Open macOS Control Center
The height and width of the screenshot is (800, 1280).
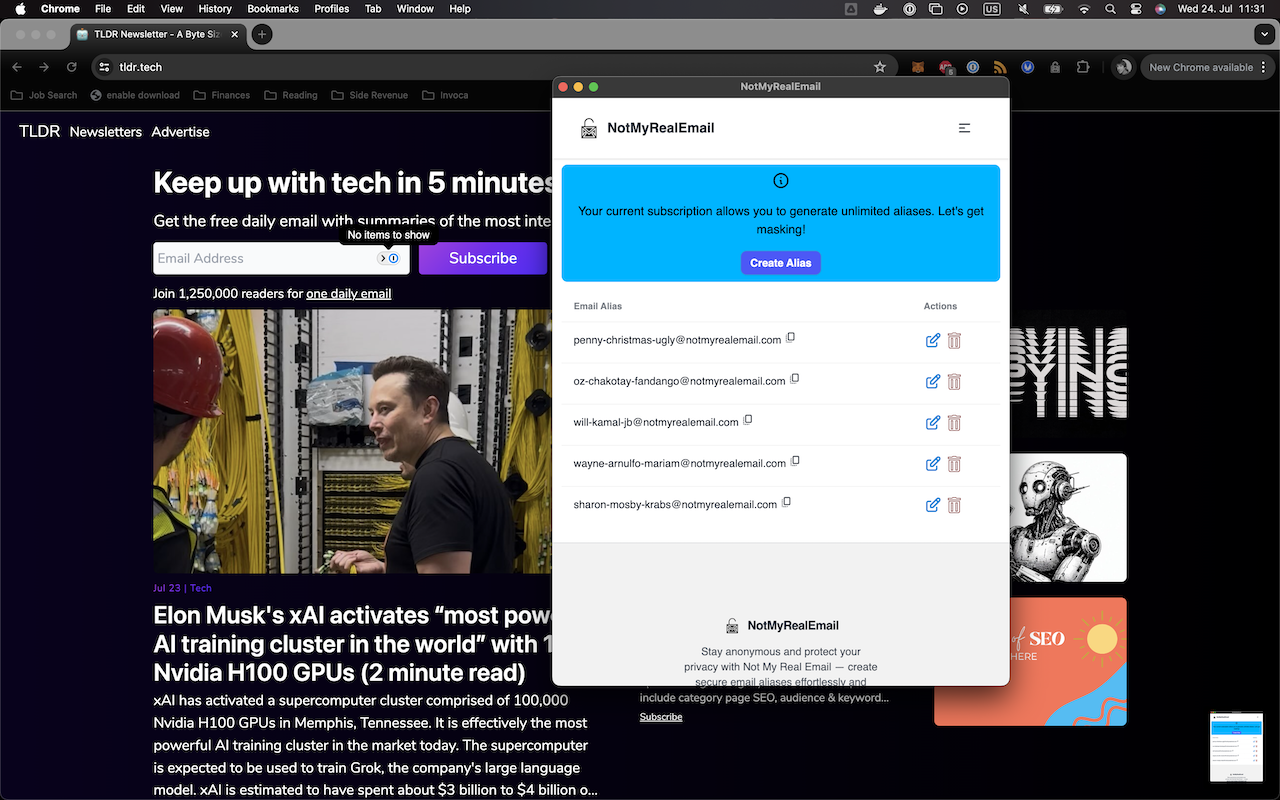click(x=1137, y=9)
